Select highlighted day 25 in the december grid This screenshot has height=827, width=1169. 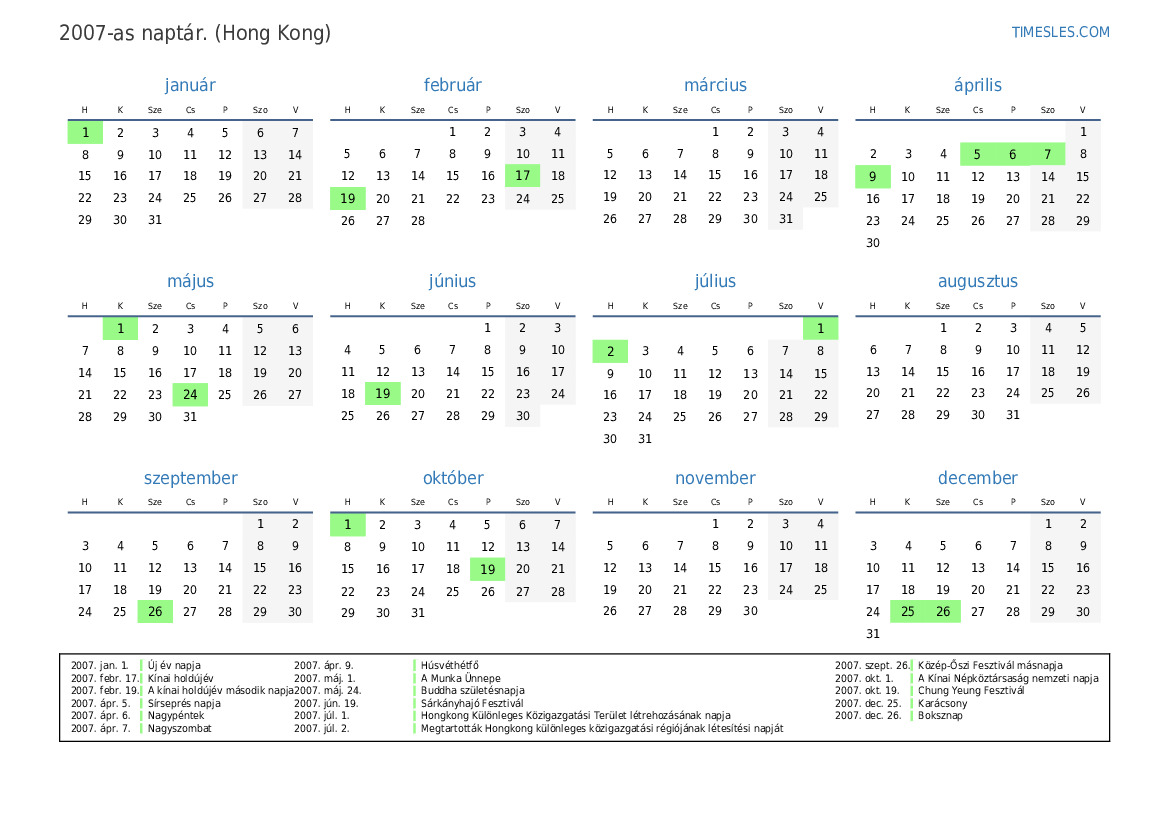tap(907, 611)
